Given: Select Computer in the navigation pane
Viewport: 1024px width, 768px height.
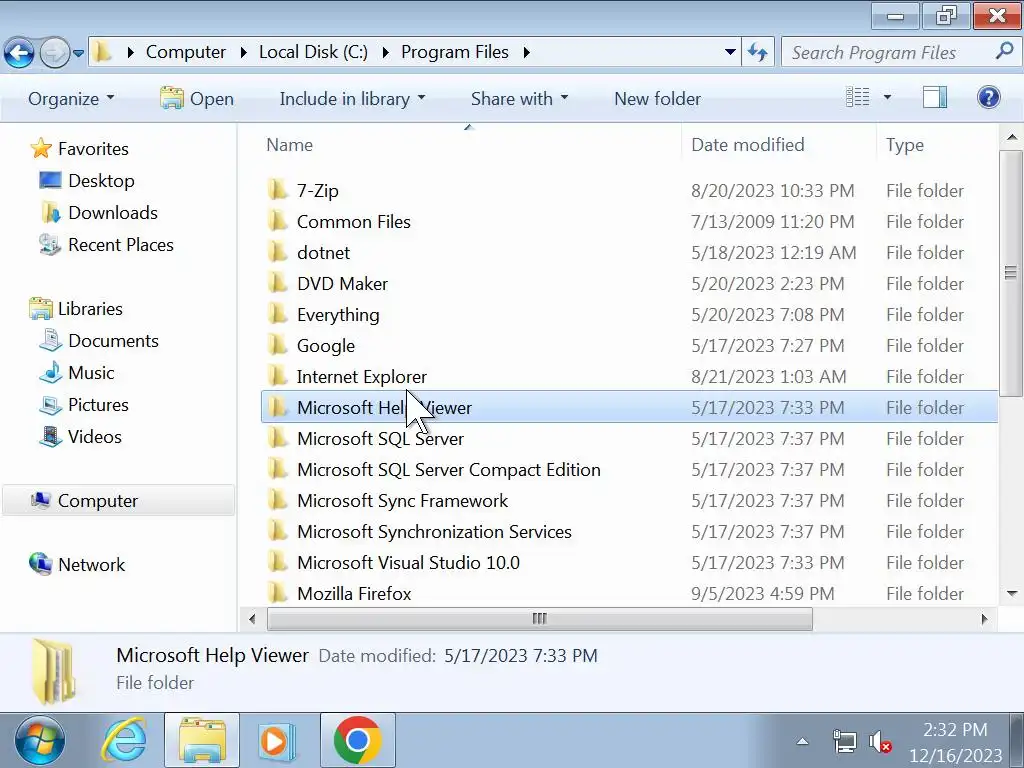Looking at the screenshot, I should (118, 501).
